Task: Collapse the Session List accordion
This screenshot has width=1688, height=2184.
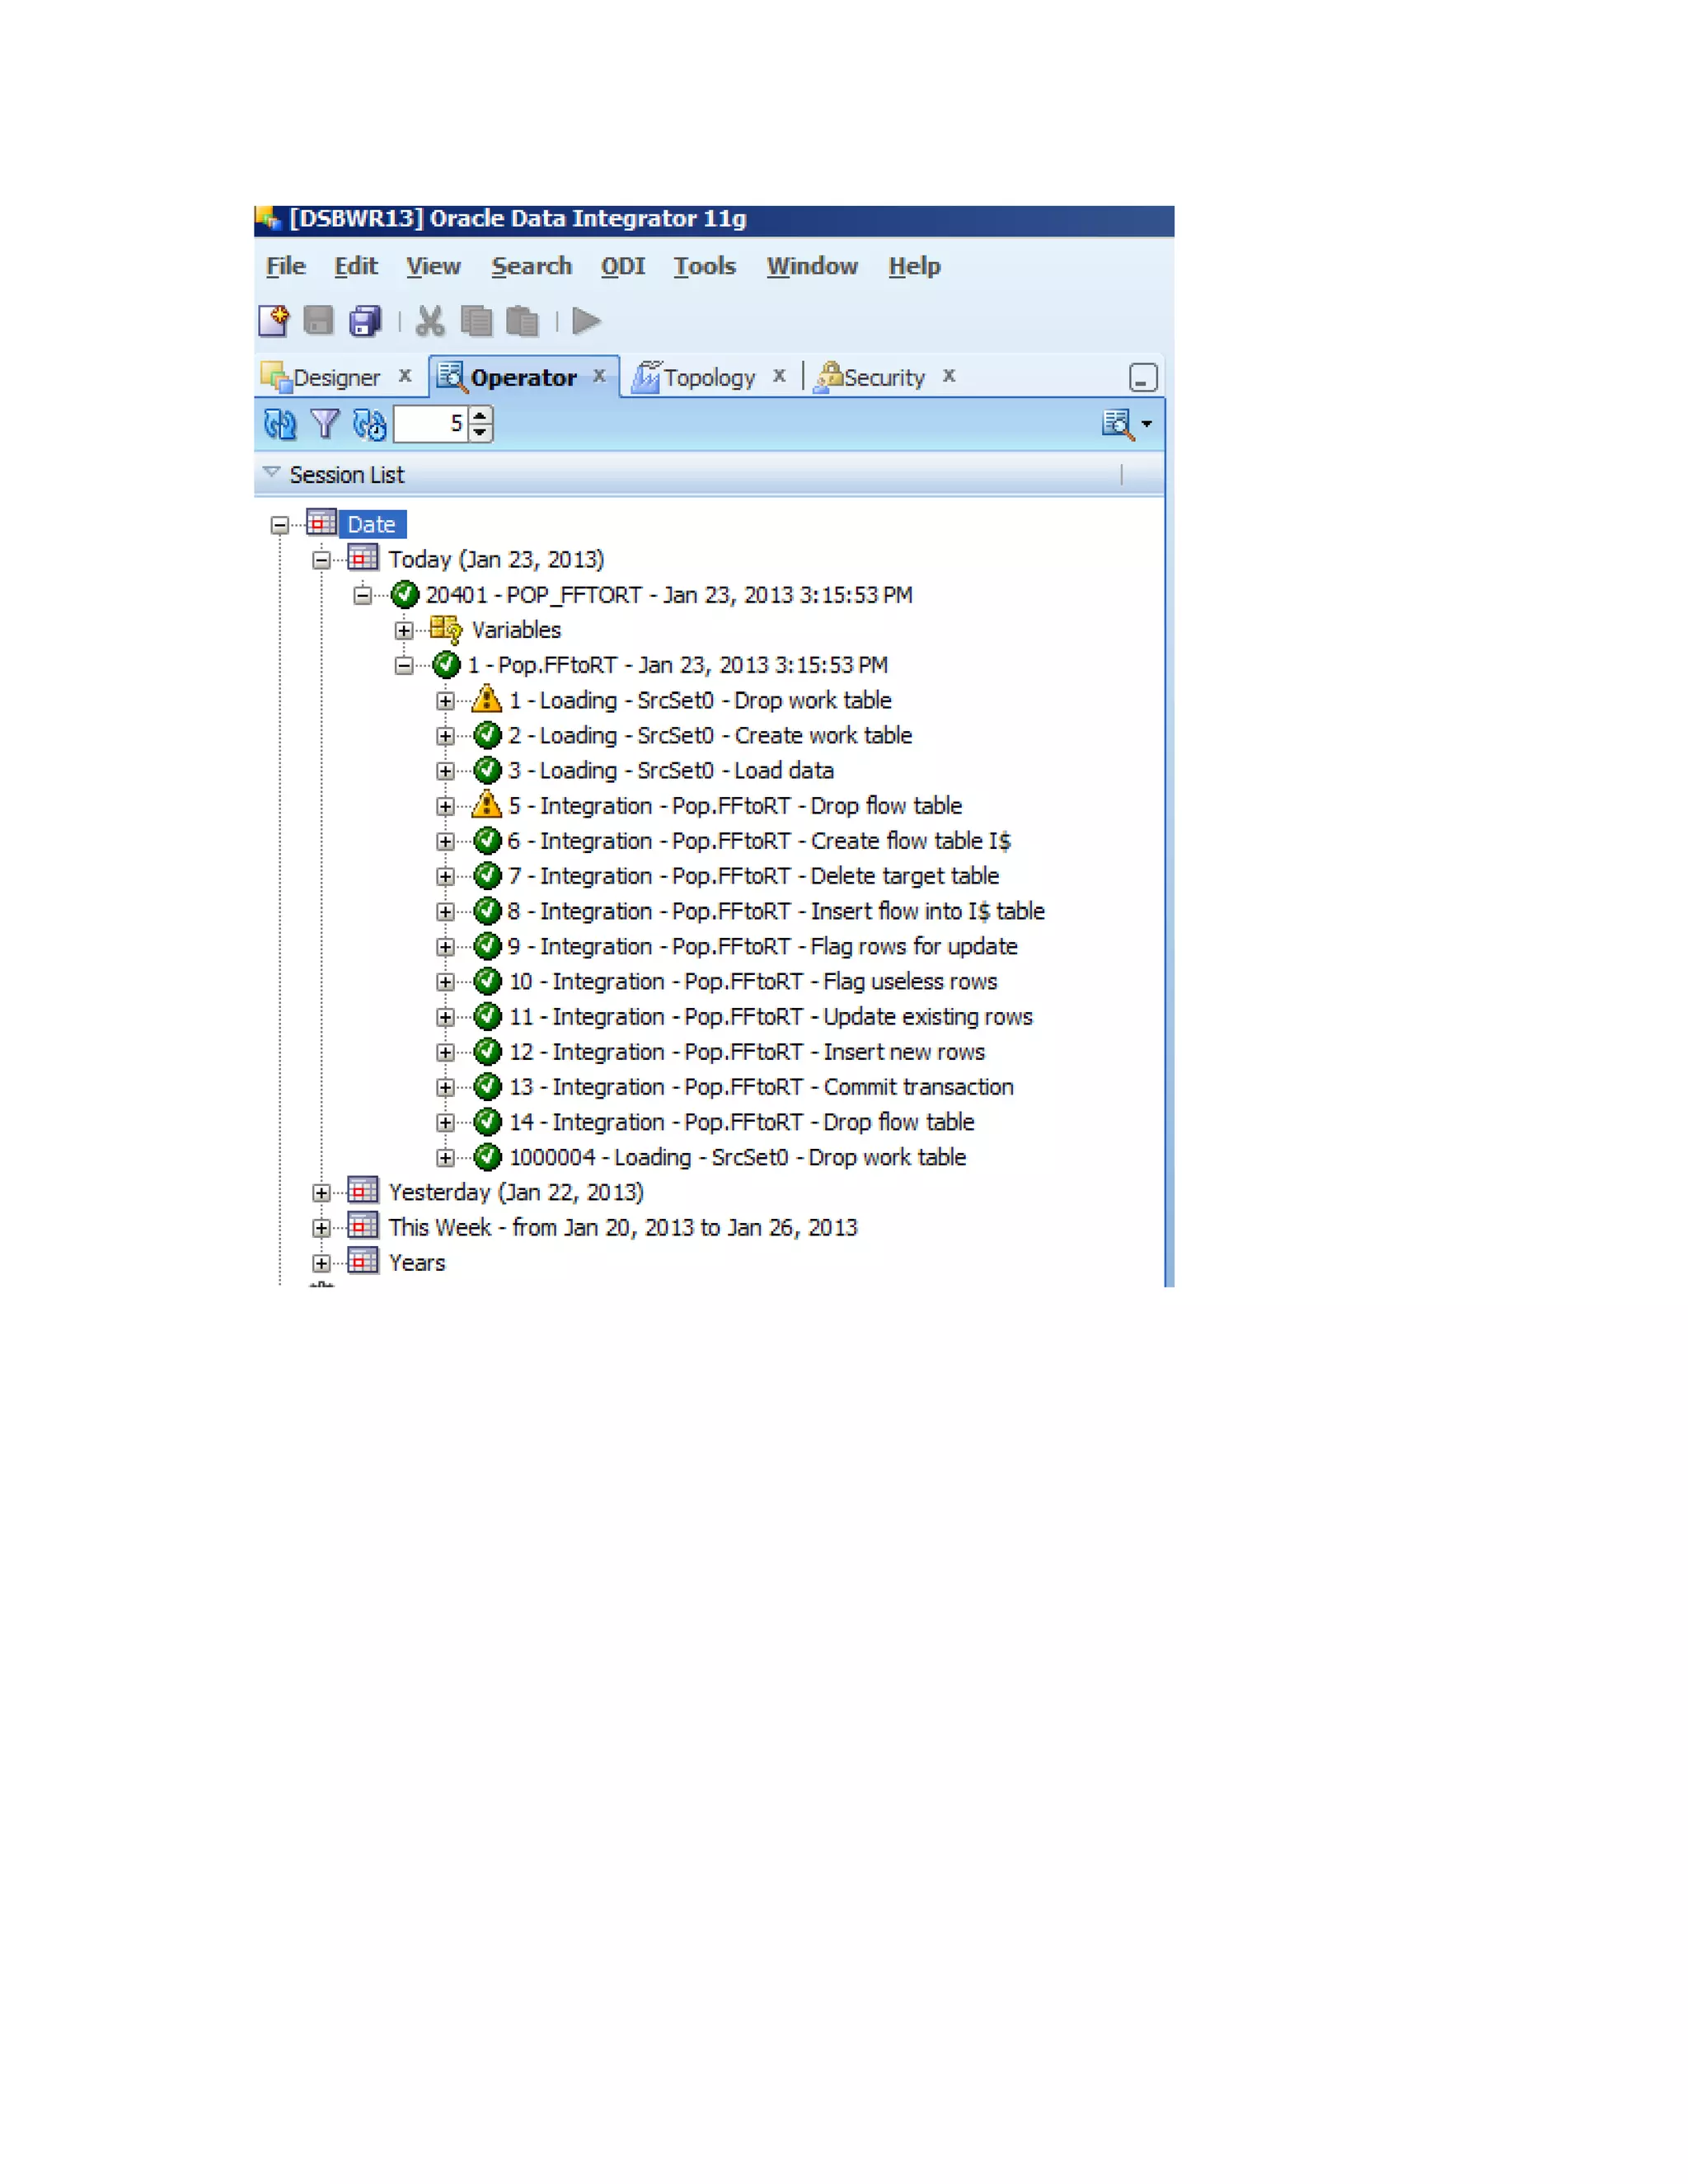Action: [271, 472]
